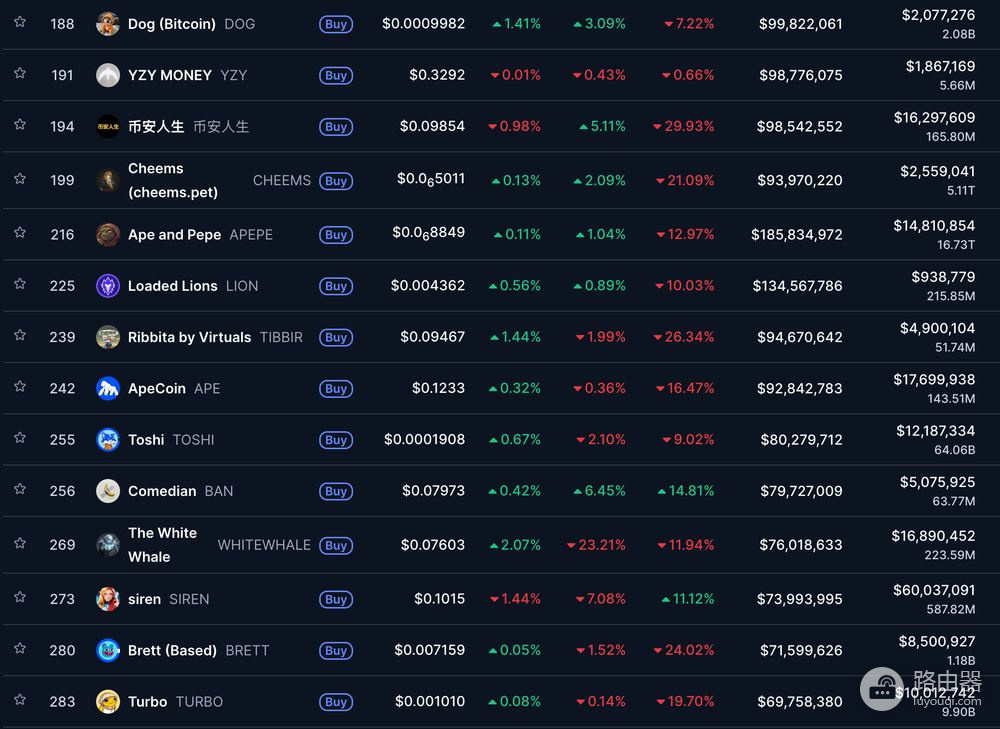The height and width of the screenshot is (729, 1000).
Task: Buy Ape and Pepe APEPE
Action: [x=336, y=235]
